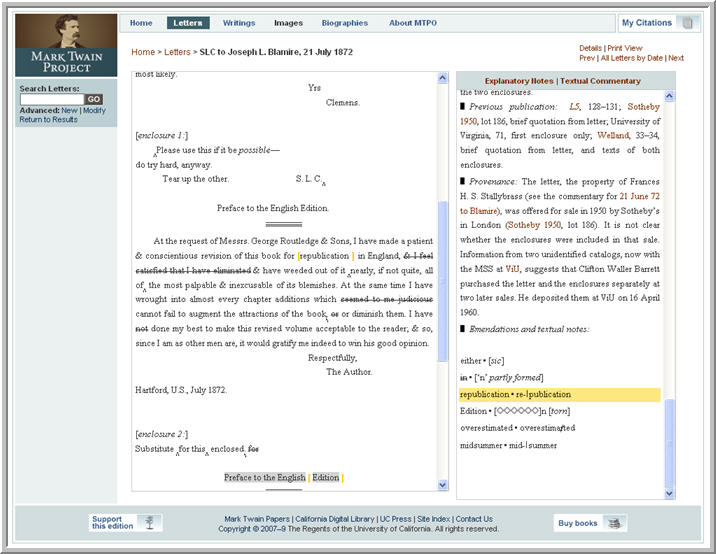Click Buy books button
Screen dimensions: 716x554
[x=590, y=523]
